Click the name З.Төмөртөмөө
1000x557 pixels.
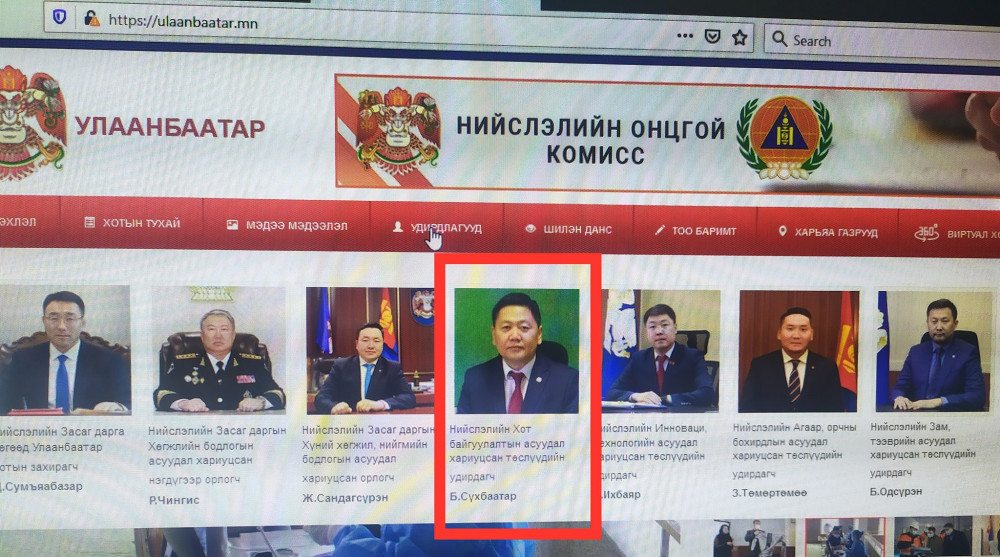tap(770, 493)
